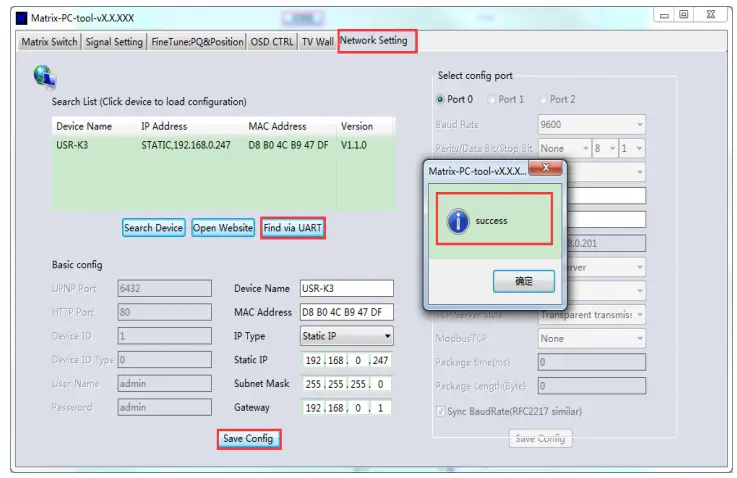The image size is (737, 478).
Task: Click the User Name admin field
Action: pos(165,384)
